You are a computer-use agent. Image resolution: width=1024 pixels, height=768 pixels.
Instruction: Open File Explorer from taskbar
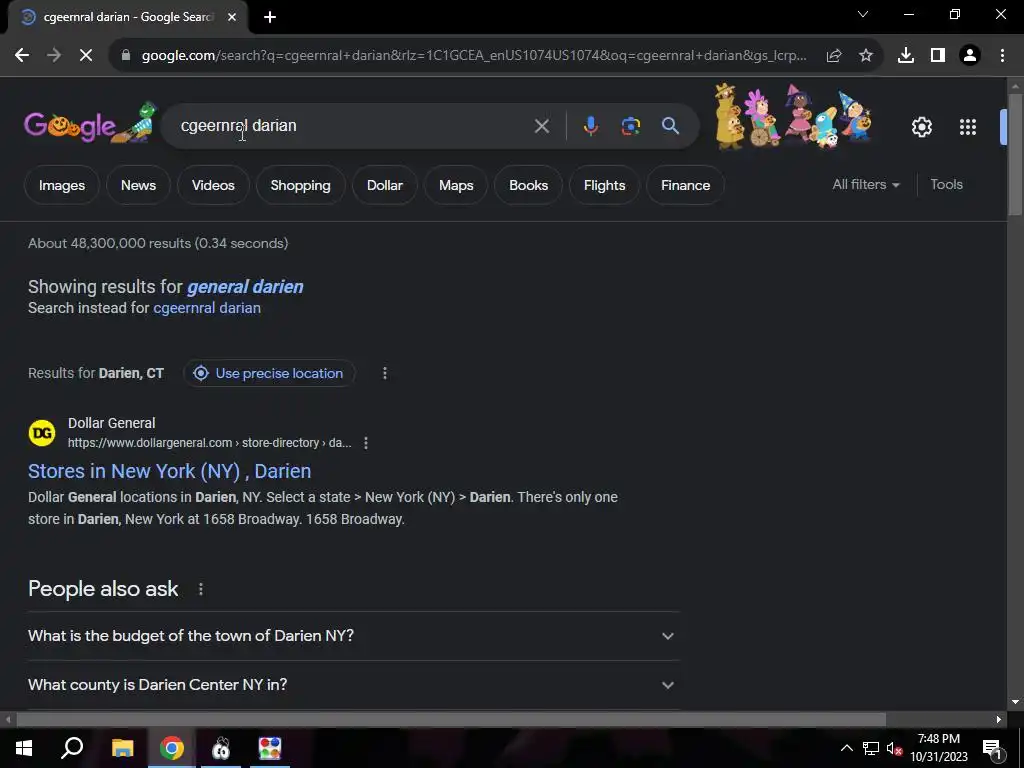[x=122, y=748]
